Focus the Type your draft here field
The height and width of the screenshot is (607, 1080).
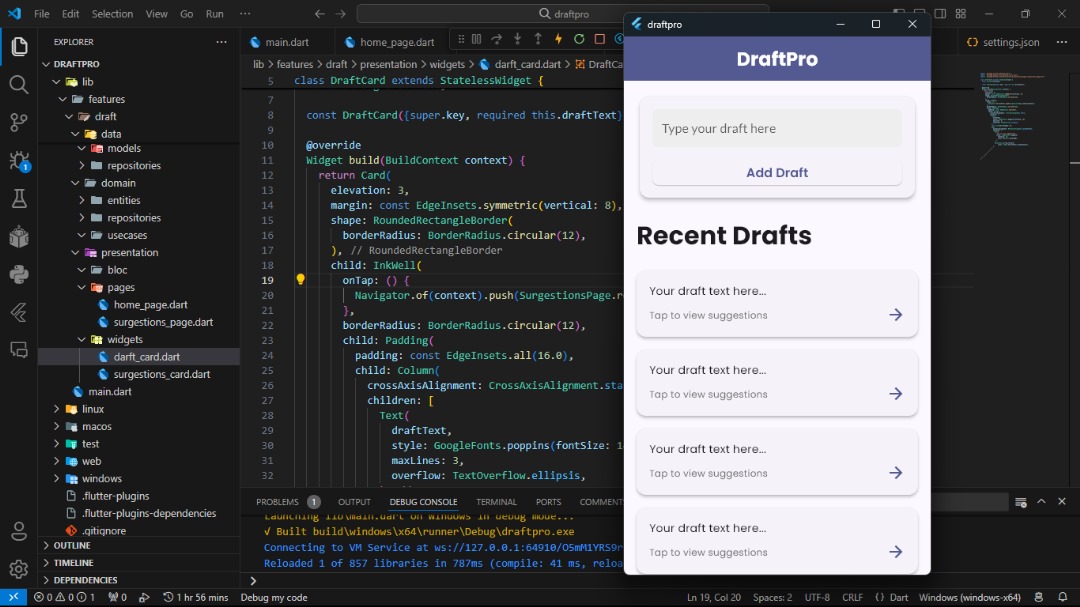click(777, 128)
